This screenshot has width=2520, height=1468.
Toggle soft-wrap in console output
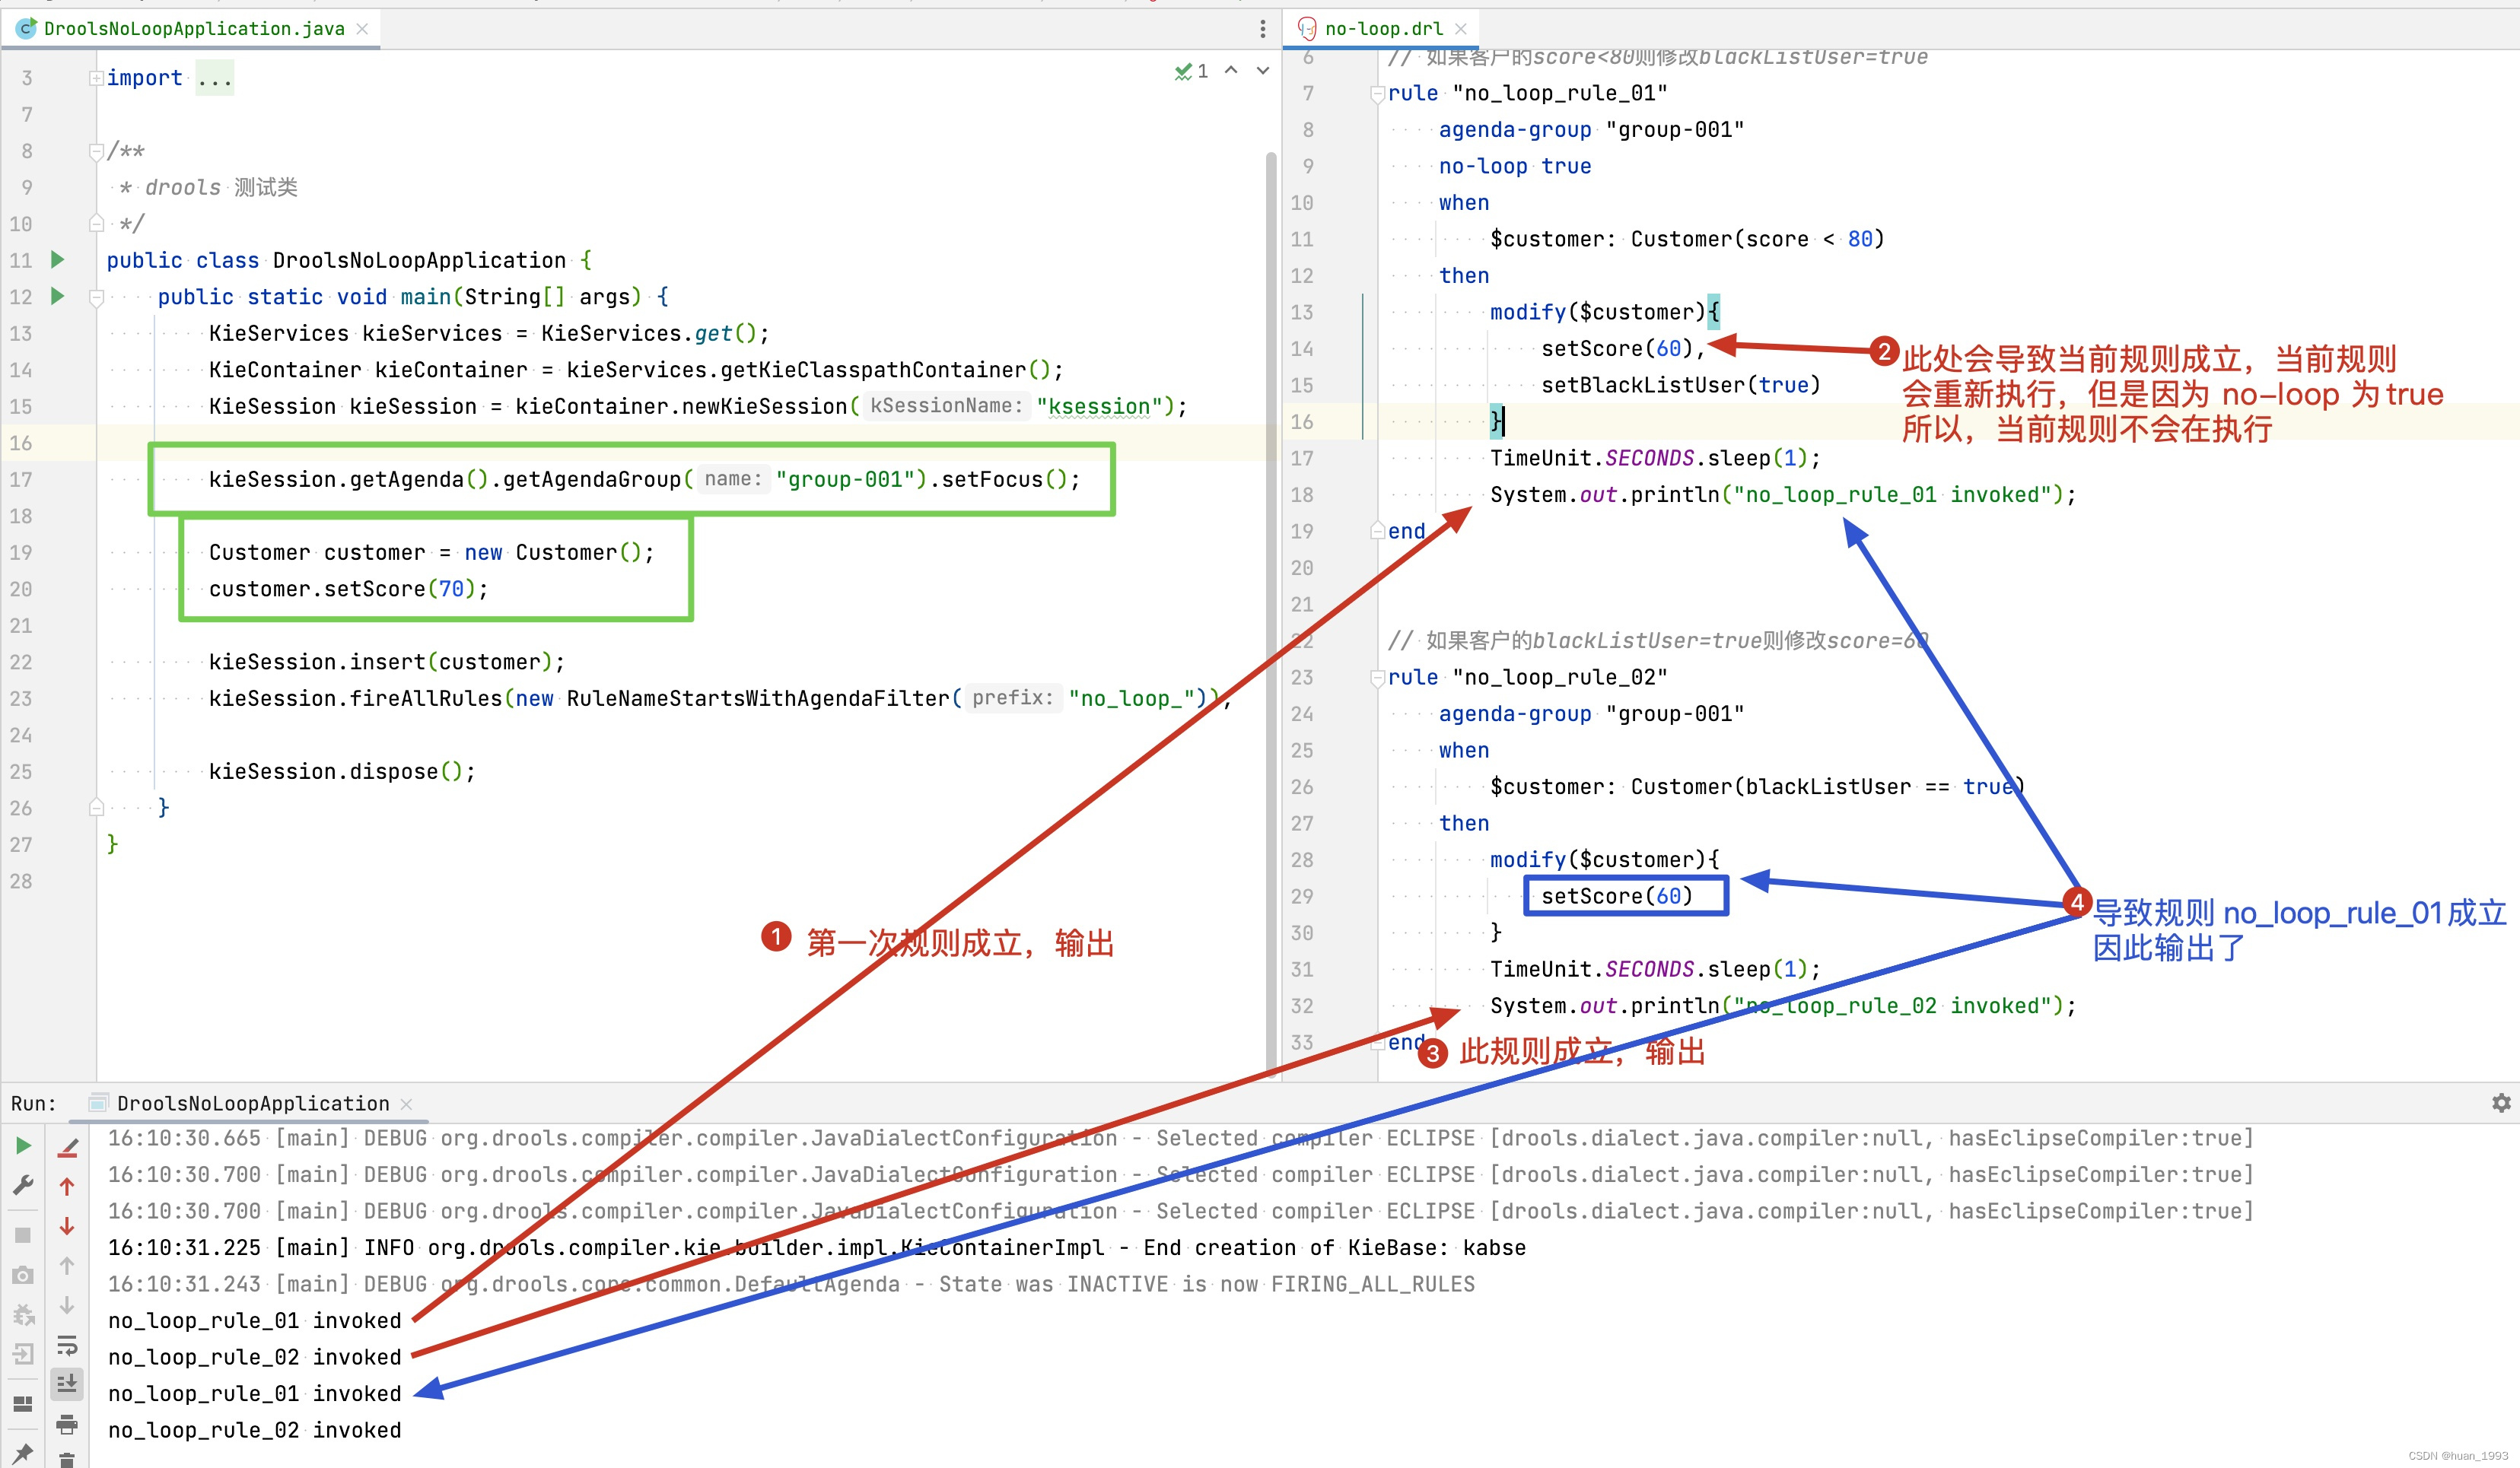point(67,1345)
